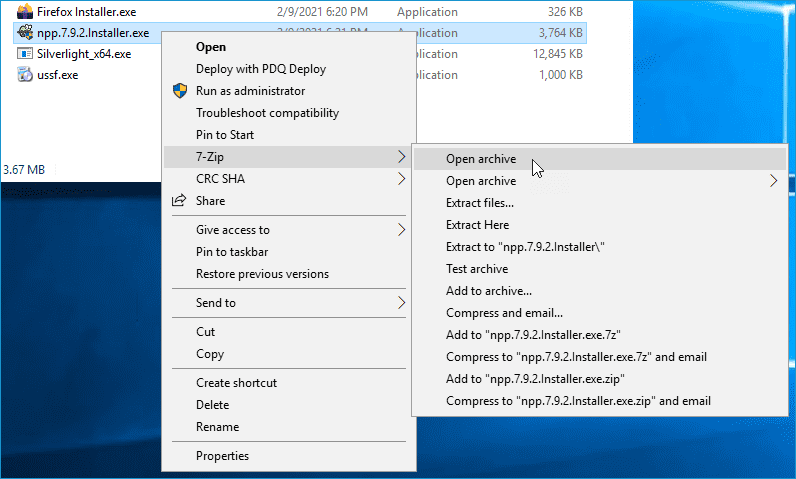Click the 326 KB size cell

tap(565, 12)
